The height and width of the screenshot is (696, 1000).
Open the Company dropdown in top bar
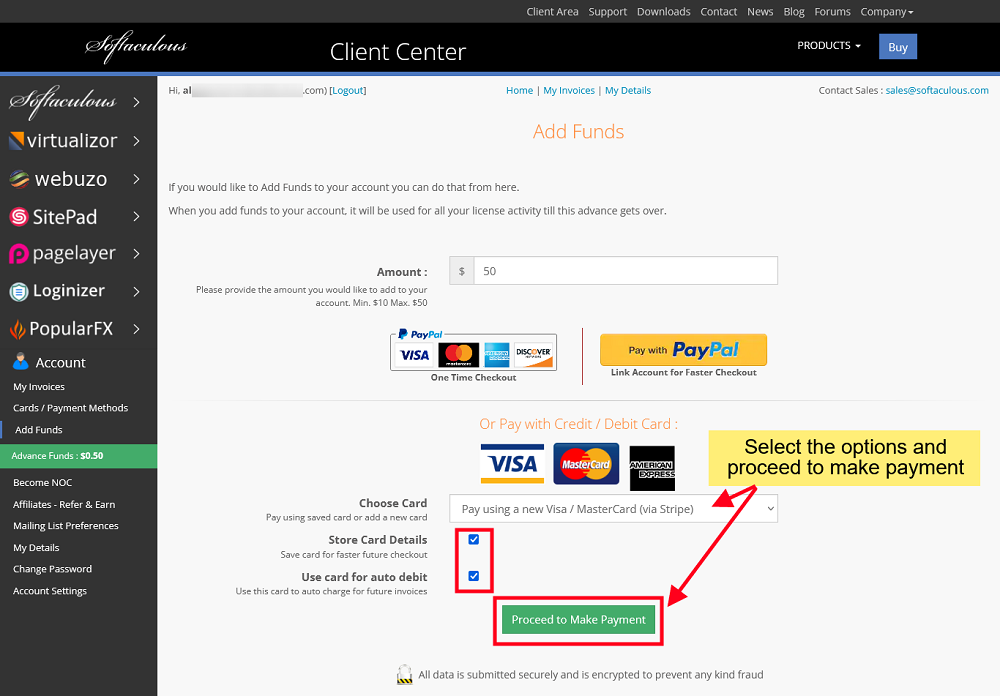pos(886,11)
